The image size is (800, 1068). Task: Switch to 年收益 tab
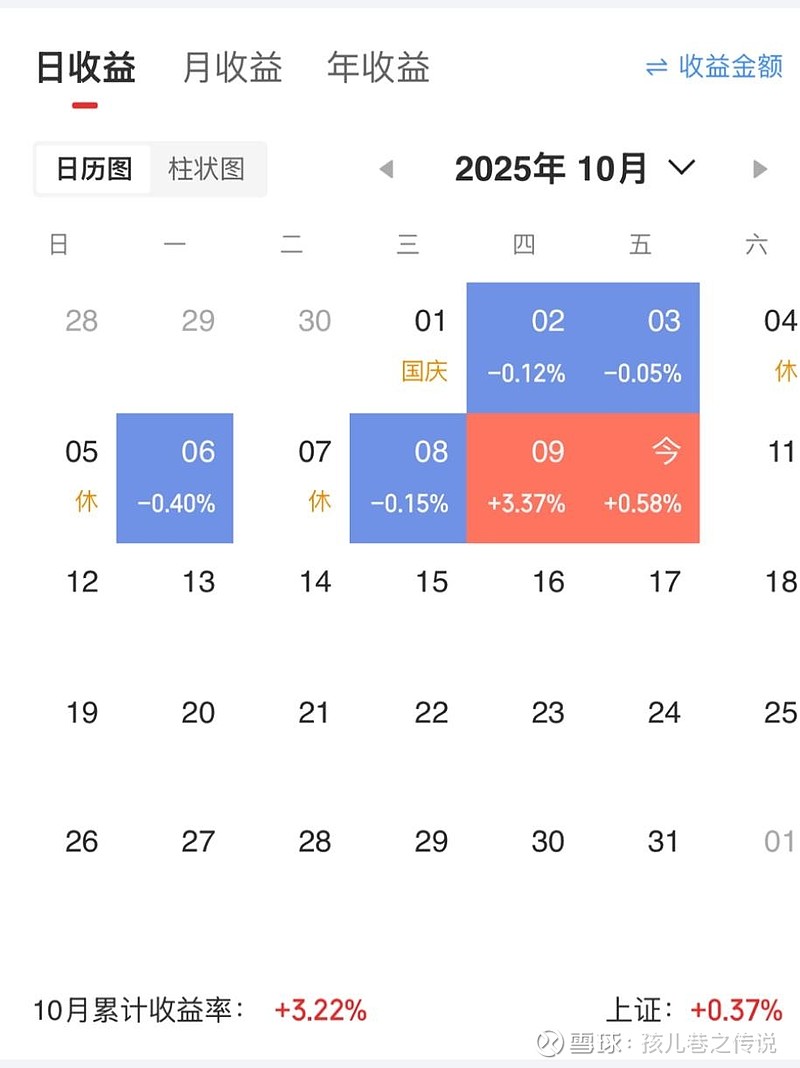378,68
